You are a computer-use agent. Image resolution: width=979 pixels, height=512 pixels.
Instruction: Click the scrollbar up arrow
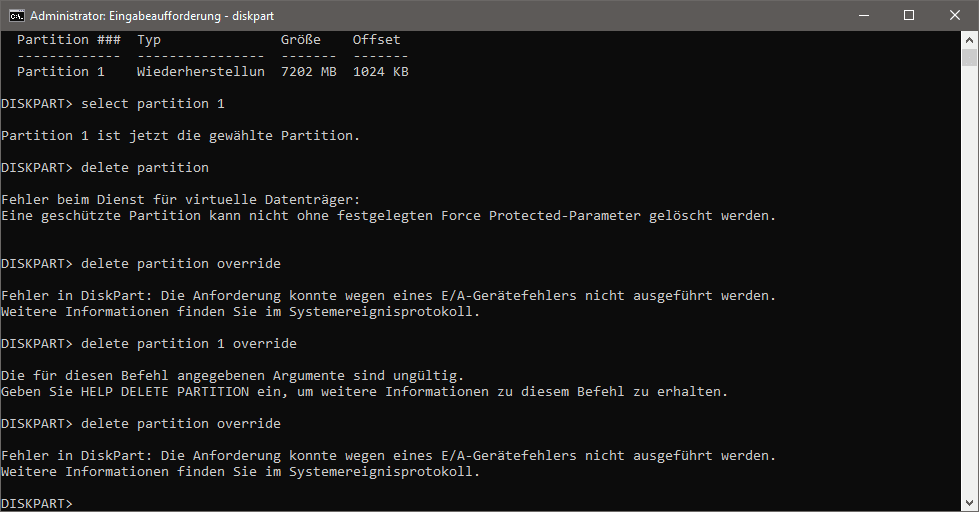point(969,40)
